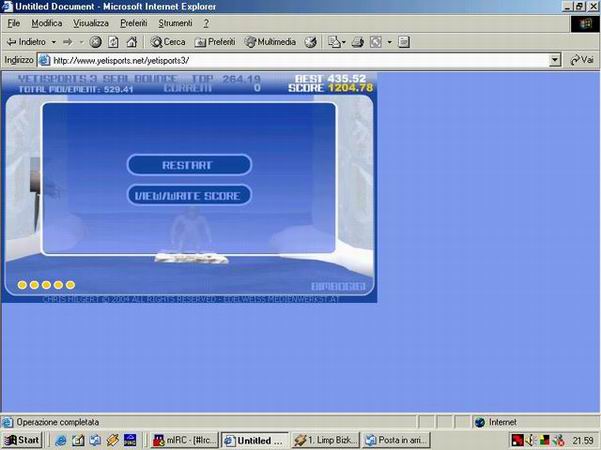601x450 pixels.
Task: Click the title bar Internet Explorer icon
Action: [x=7, y=7]
